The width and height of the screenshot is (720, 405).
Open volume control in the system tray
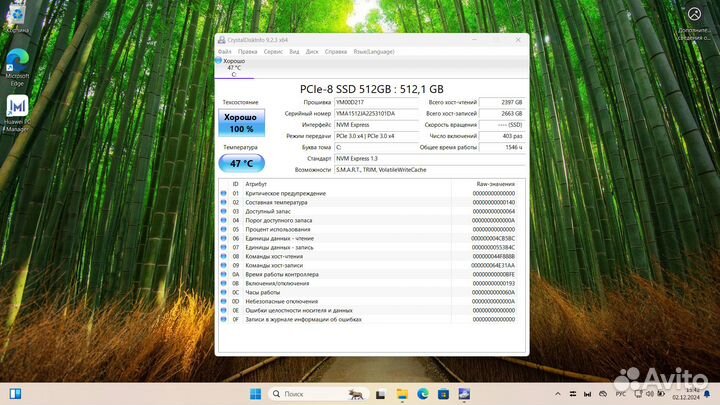[x=650, y=394]
